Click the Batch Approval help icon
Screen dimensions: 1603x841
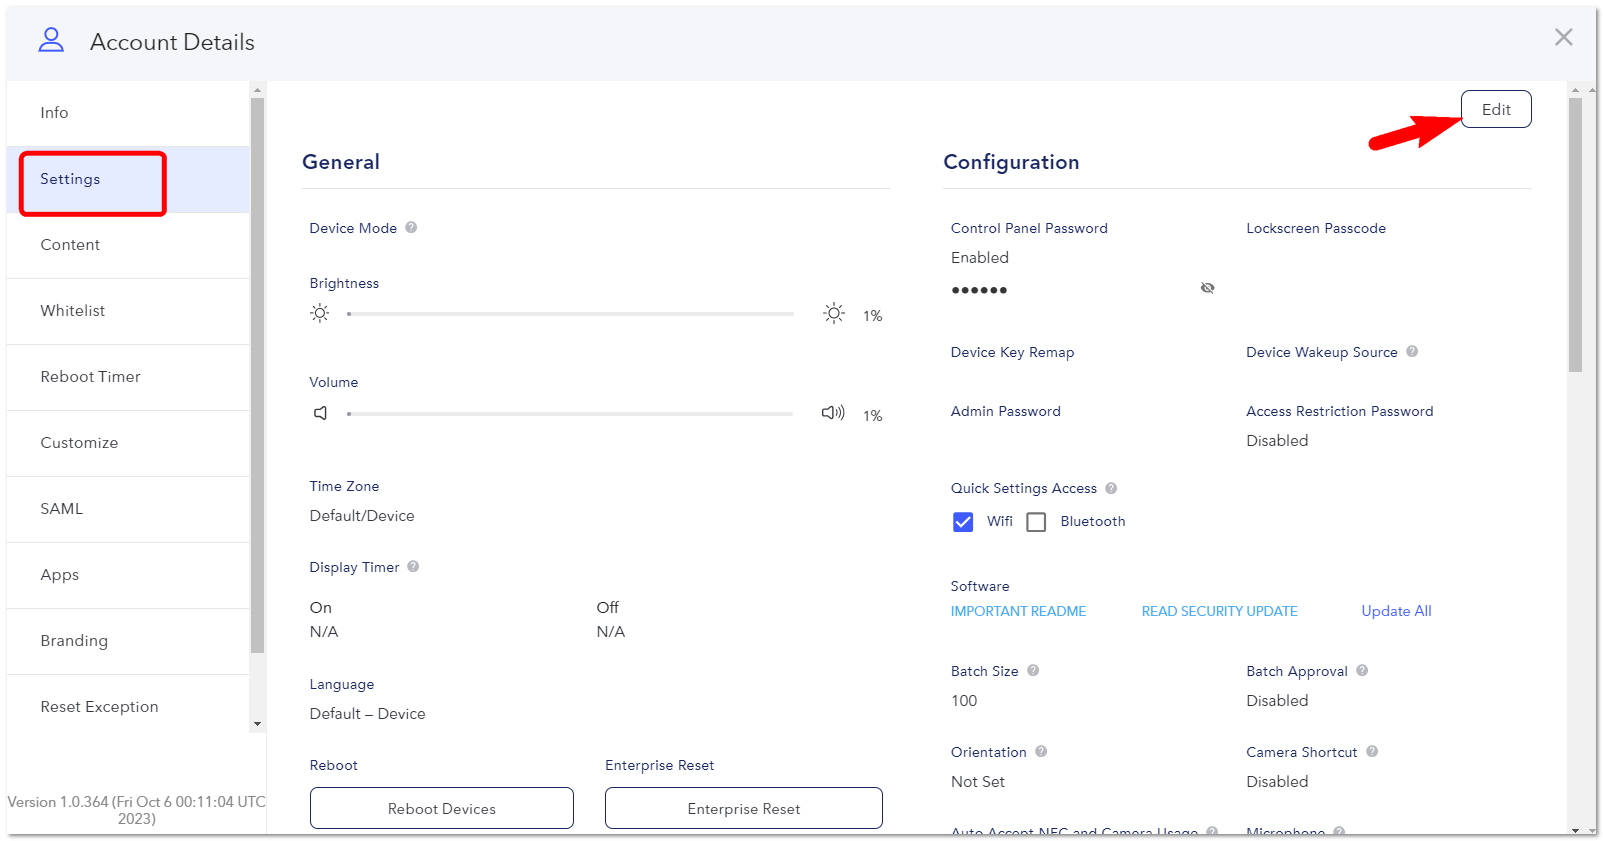pyautogui.click(x=1362, y=671)
